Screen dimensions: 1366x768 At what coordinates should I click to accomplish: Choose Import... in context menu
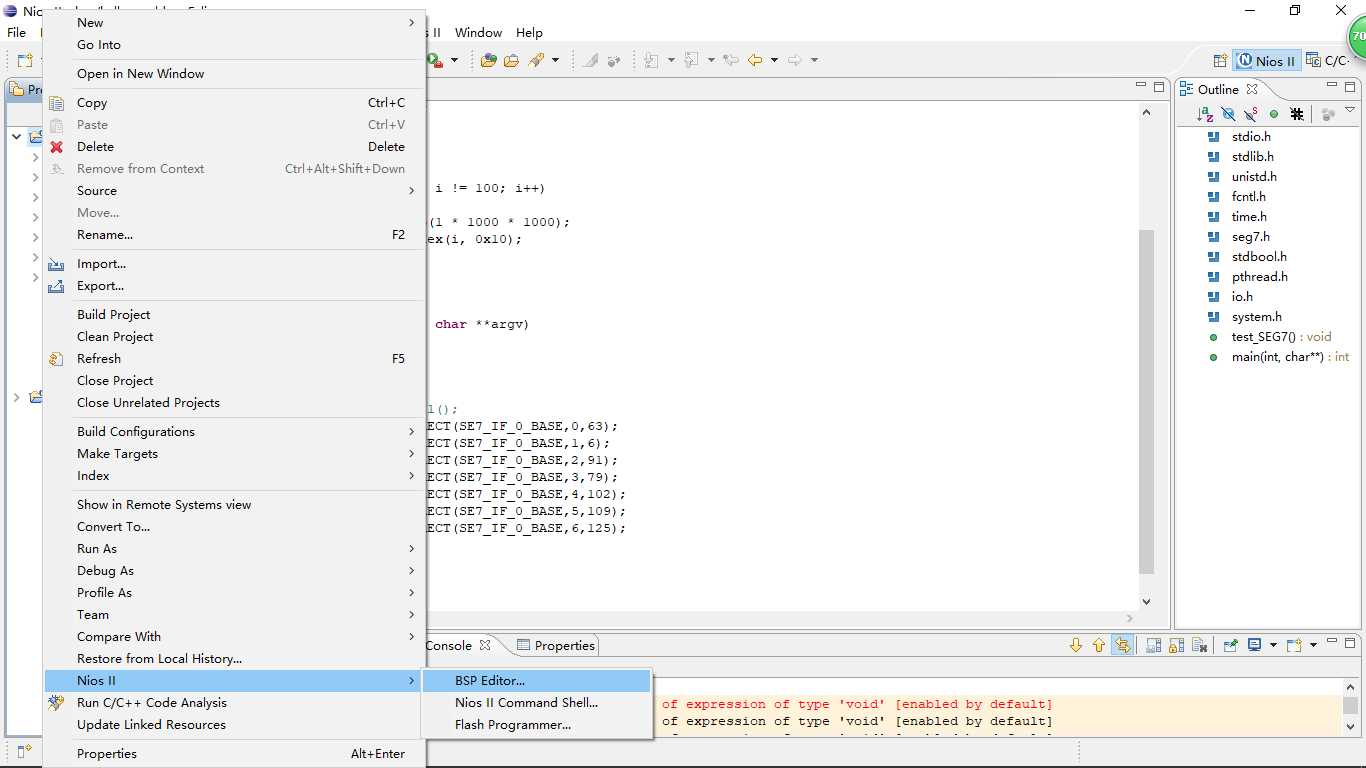click(234, 264)
